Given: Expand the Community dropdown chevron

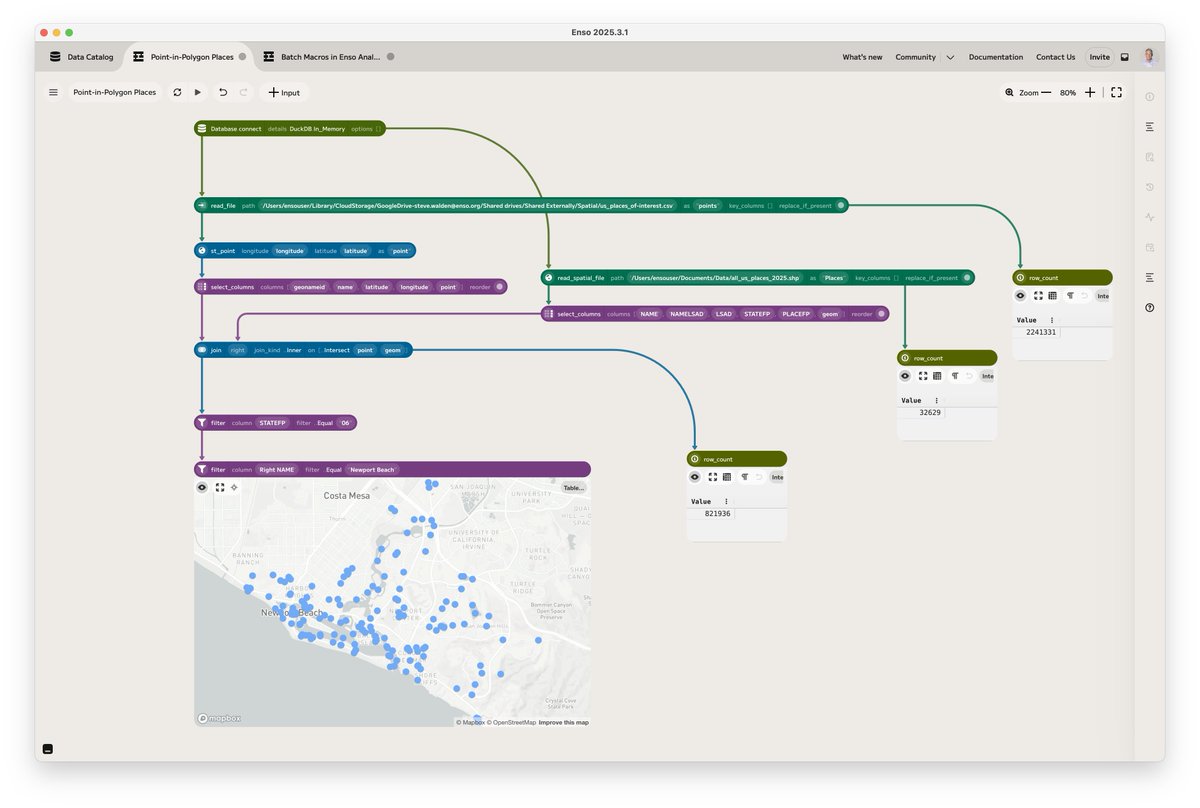Looking at the screenshot, I should (x=950, y=57).
